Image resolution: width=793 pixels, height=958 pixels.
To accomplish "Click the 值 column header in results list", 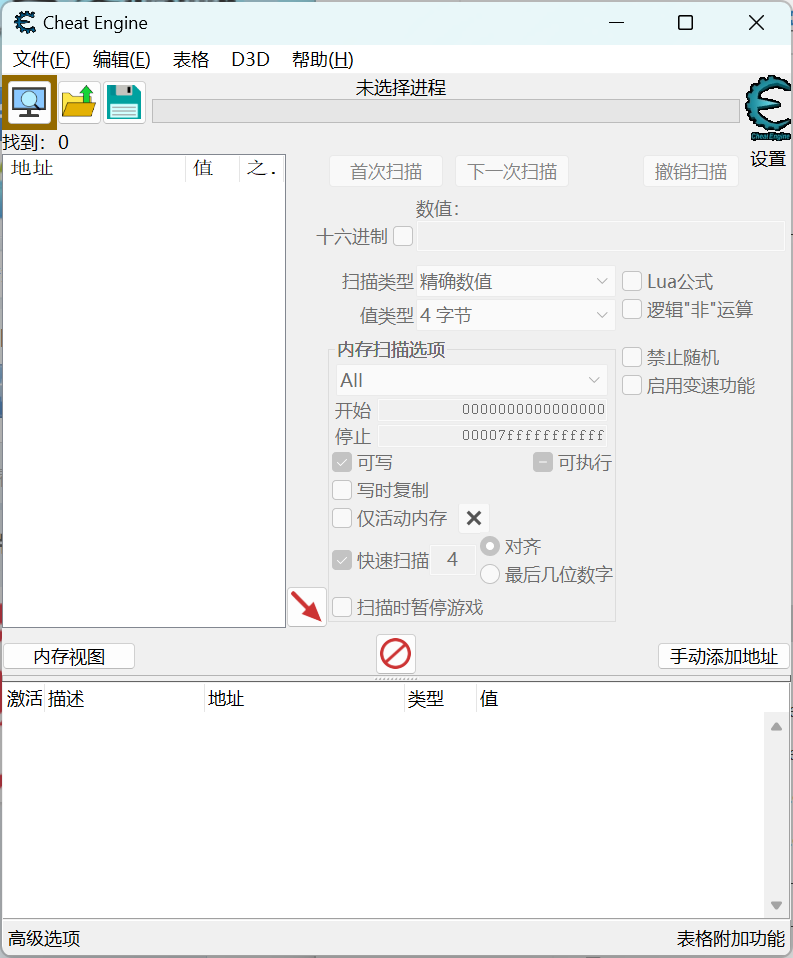I will click(212, 168).
